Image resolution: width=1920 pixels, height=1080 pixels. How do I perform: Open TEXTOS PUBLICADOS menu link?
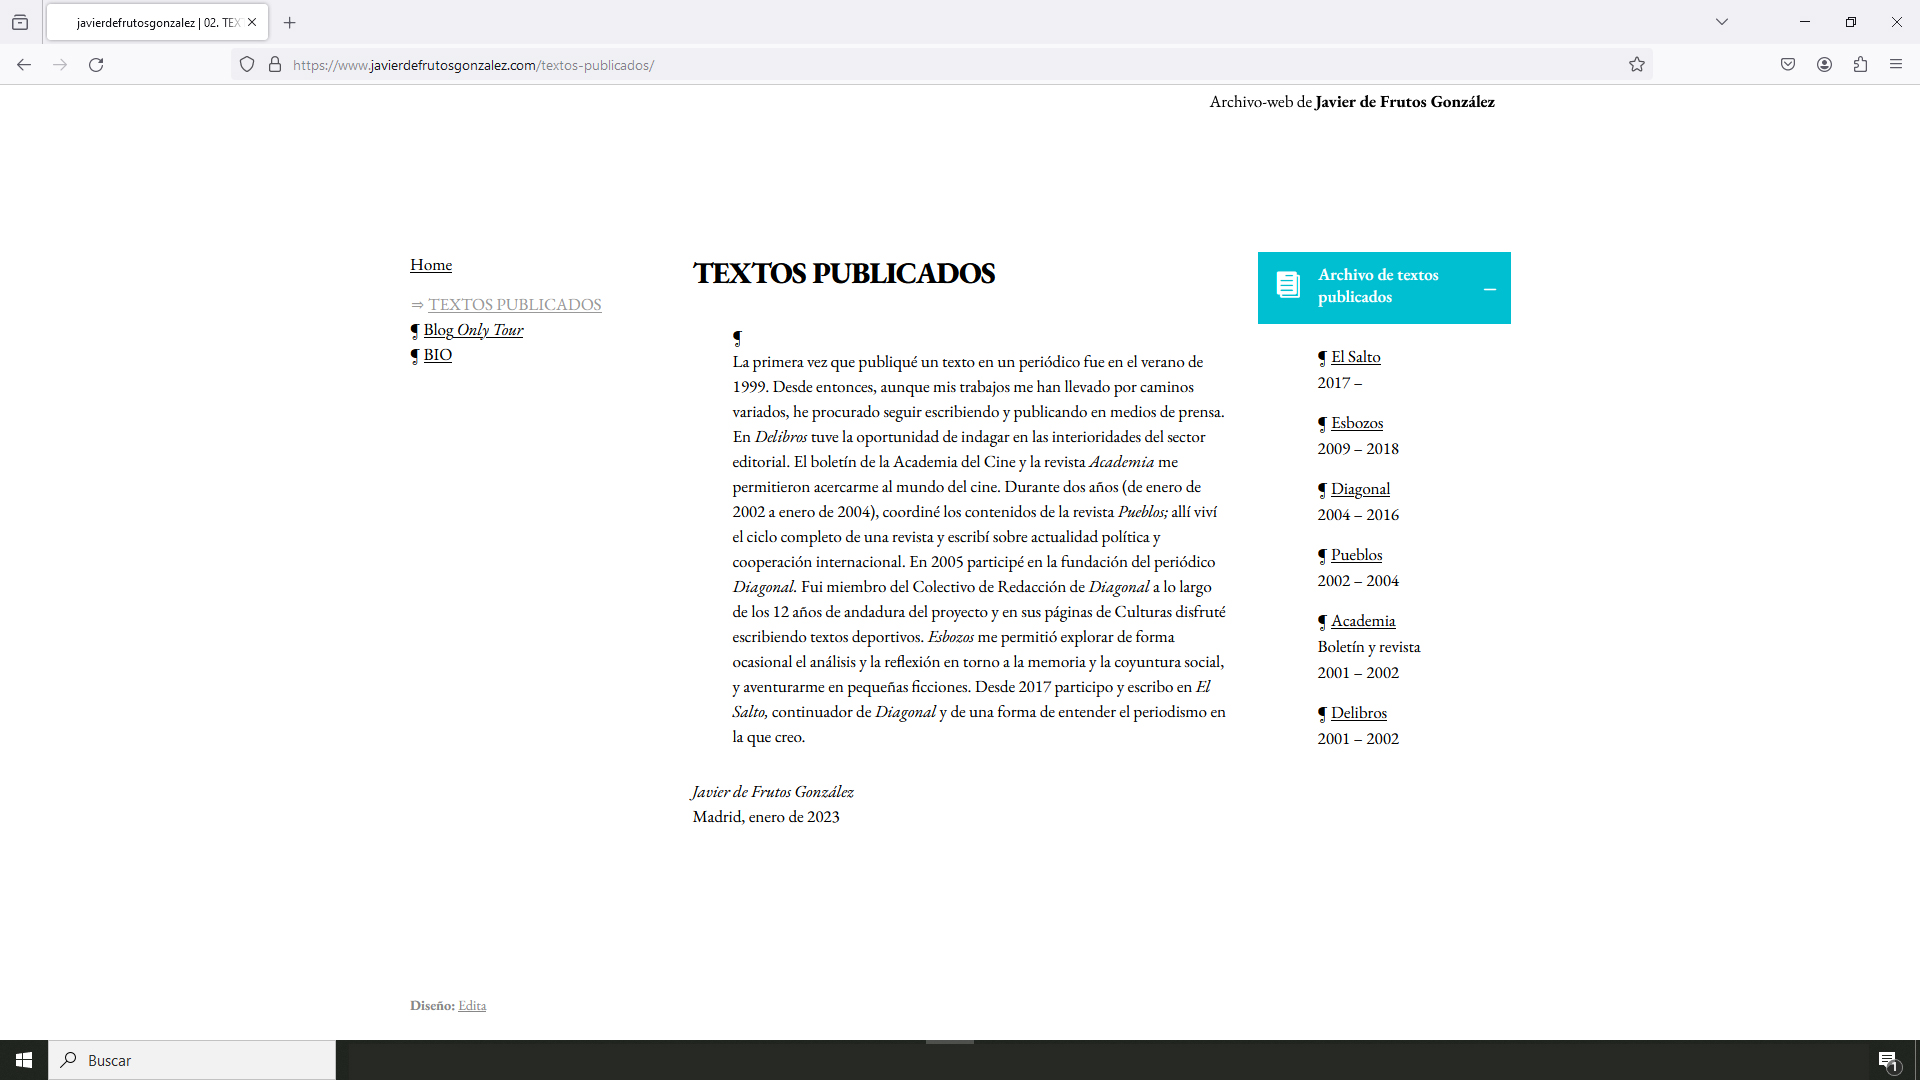pyautogui.click(x=515, y=305)
